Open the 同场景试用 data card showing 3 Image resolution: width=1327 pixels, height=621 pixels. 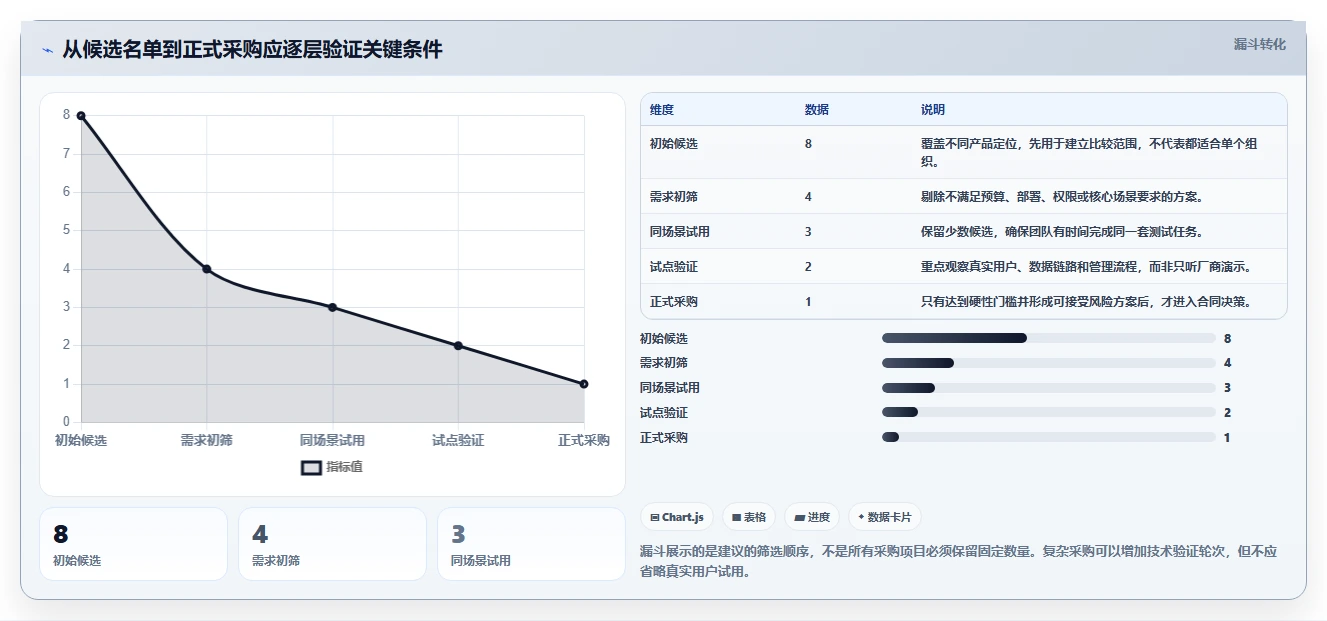pyautogui.click(x=531, y=544)
